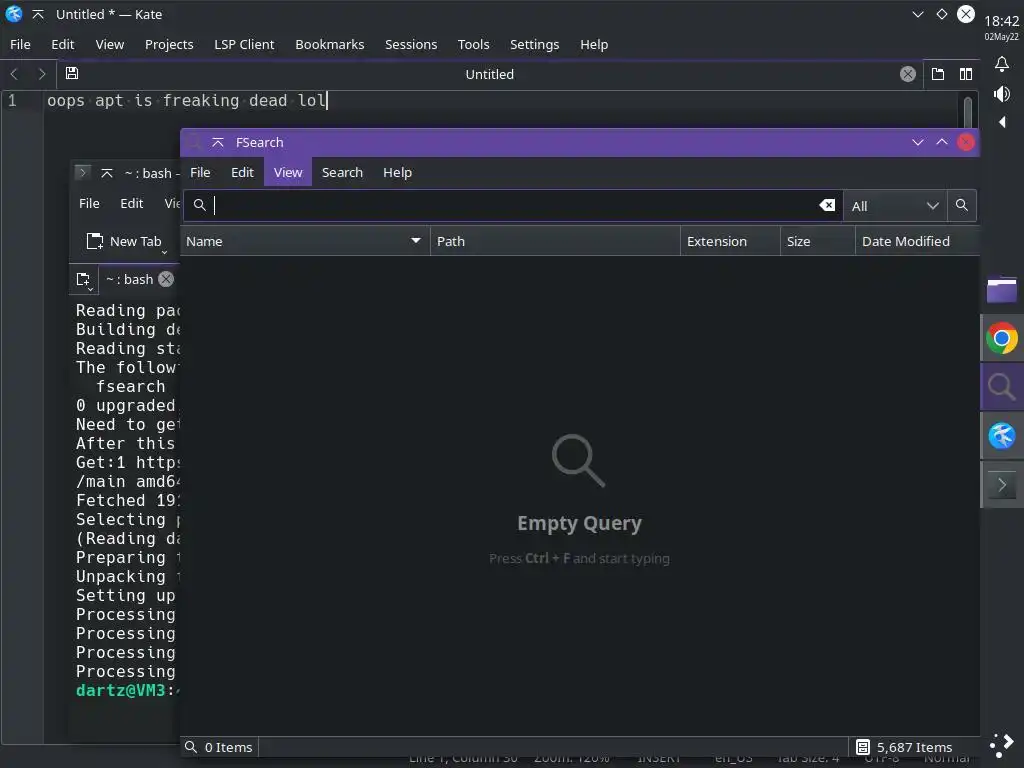Click the search button beside All filter
Screen dimensions: 1024x768
[961, 206]
